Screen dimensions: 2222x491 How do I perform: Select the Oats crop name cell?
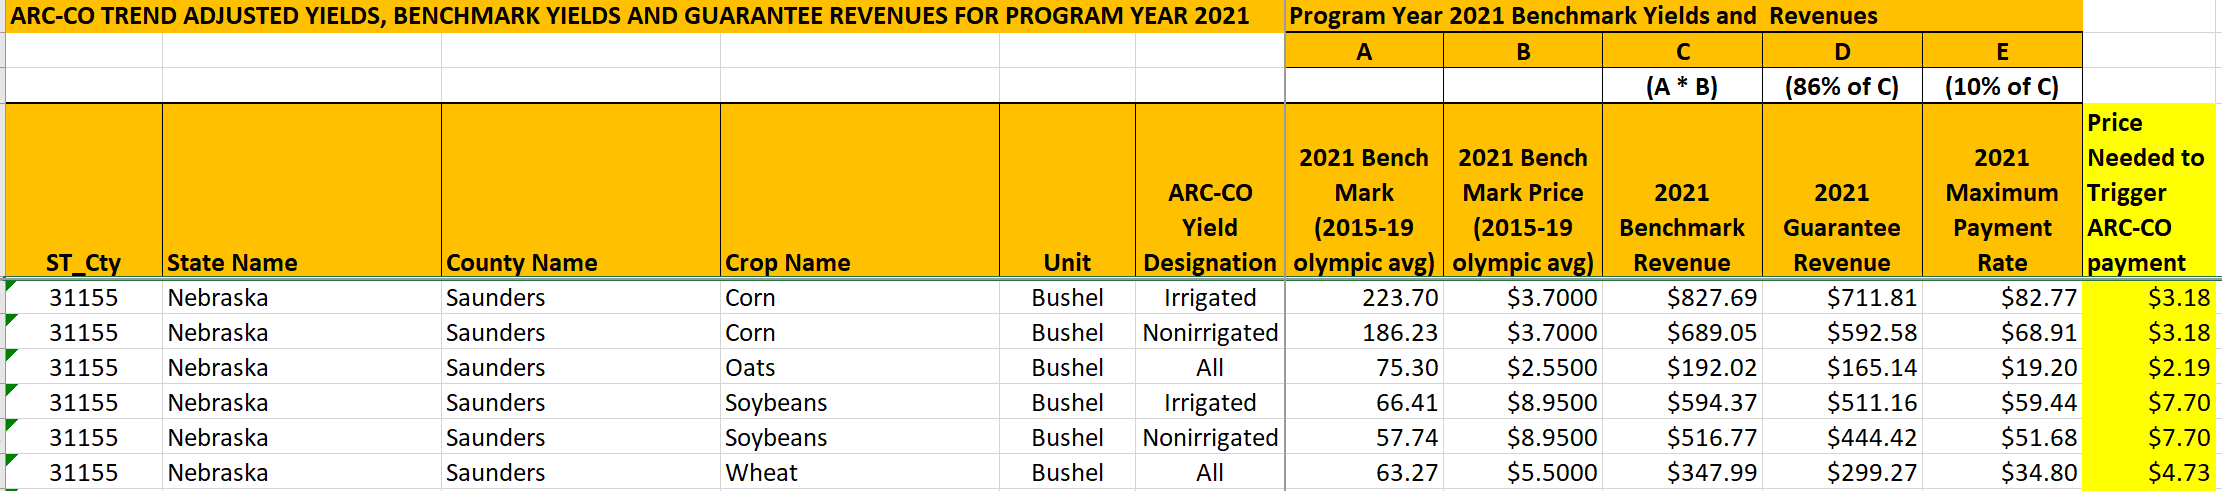pyautogui.click(x=750, y=368)
